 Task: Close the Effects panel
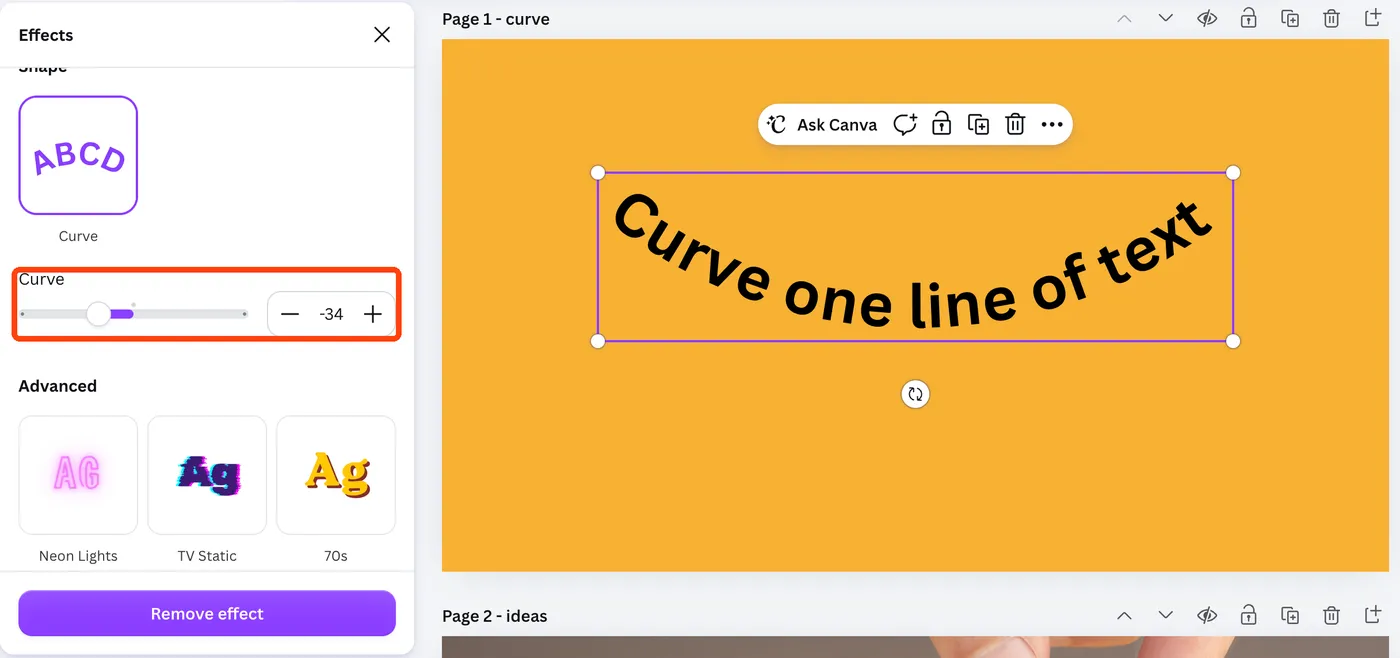[382, 35]
